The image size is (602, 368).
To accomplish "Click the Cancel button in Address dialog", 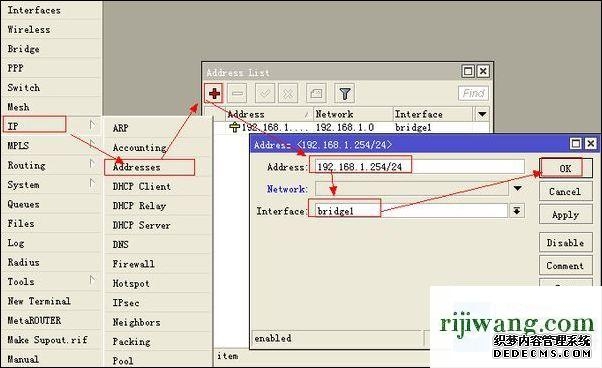I will (x=566, y=191).
